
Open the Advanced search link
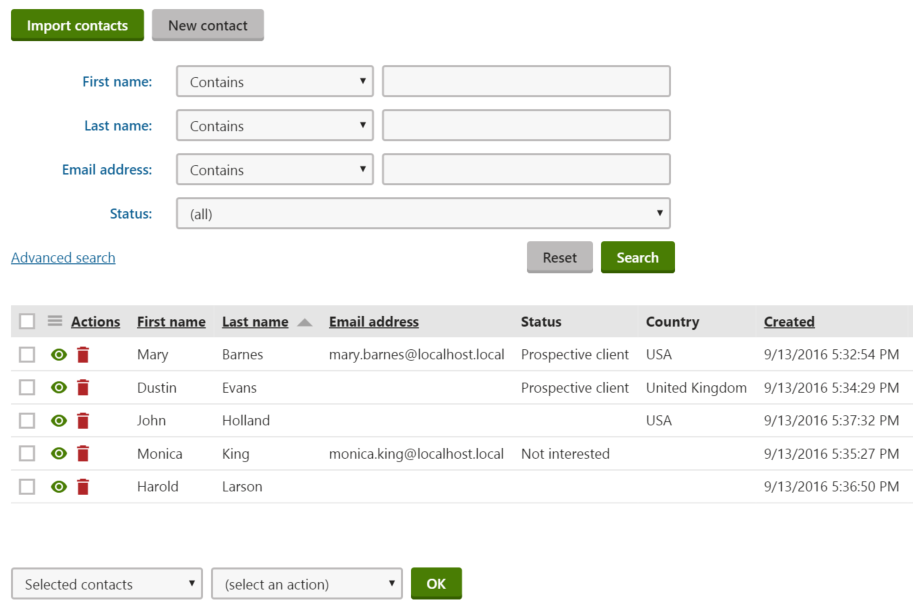coord(62,257)
